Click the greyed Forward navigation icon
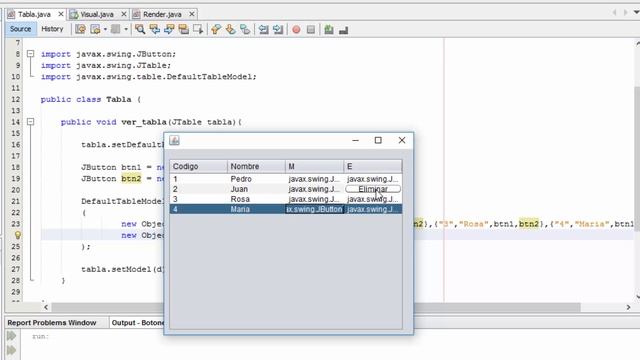The height and width of the screenshot is (360, 640). pyautogui.click(x=116, y=29)
